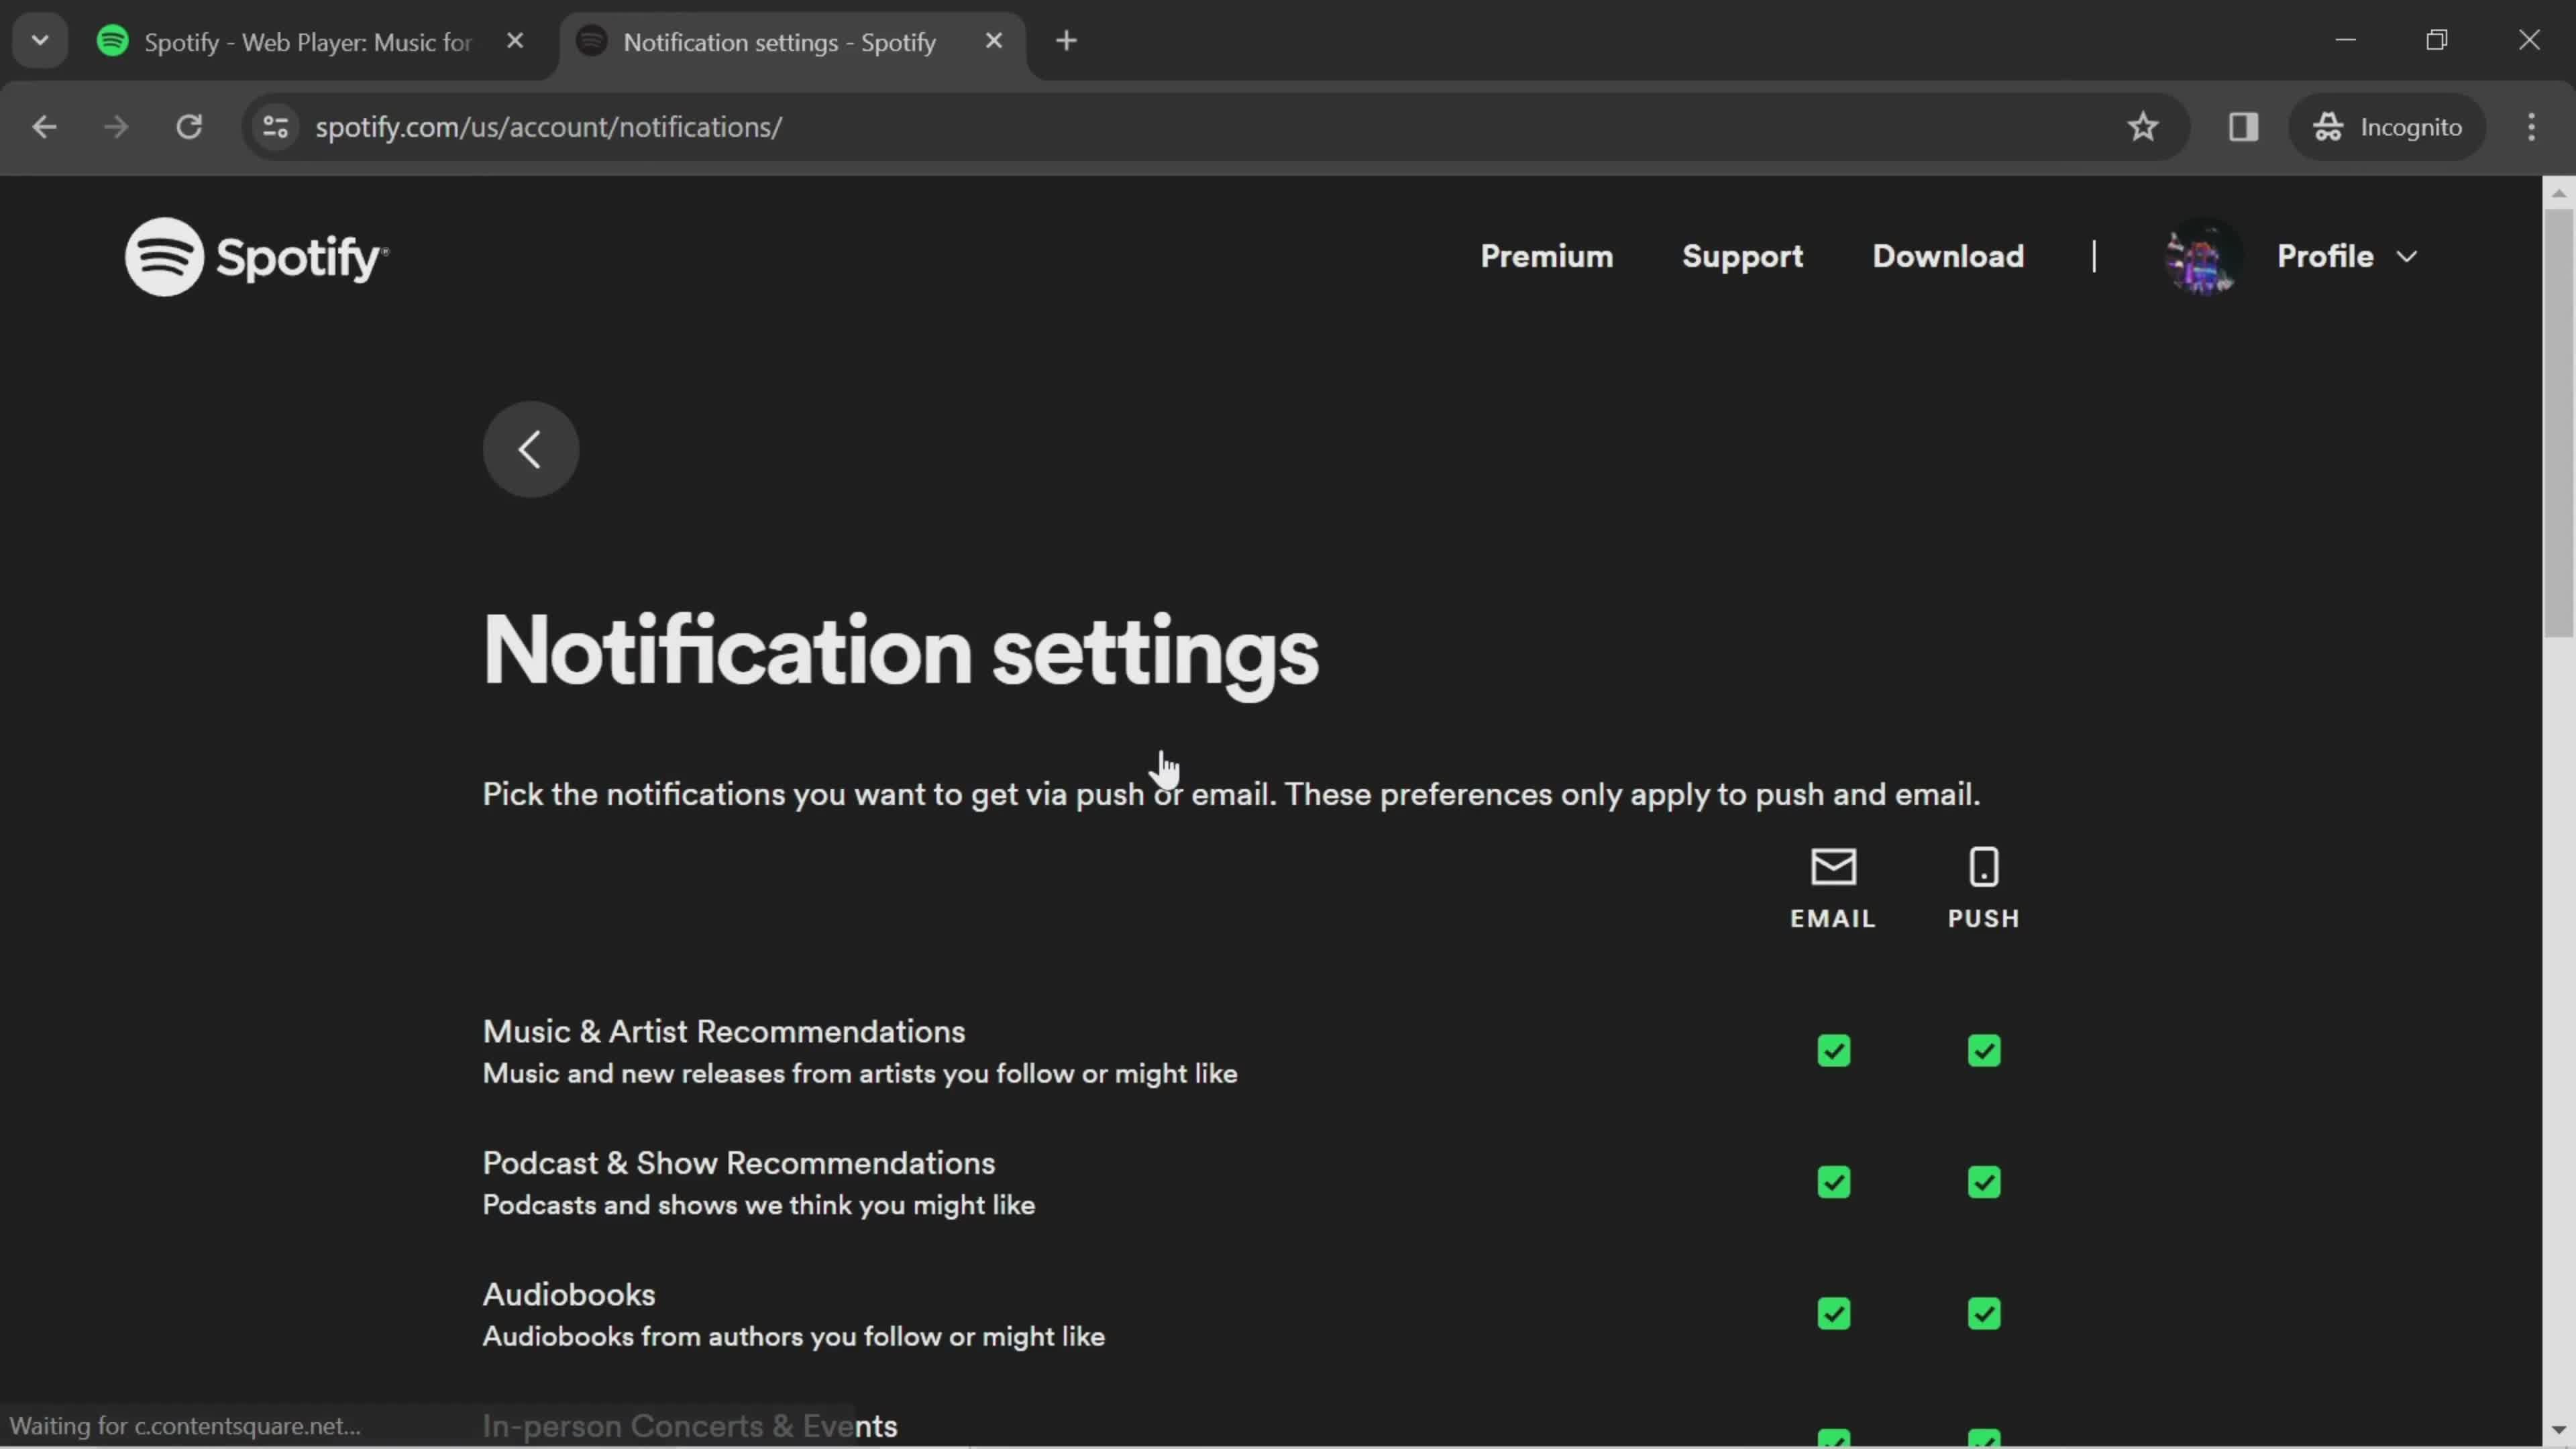Uncheck Push for Audiobooks
This screenshot has height=1449, width=2576.
(x=1984, y=1314)
